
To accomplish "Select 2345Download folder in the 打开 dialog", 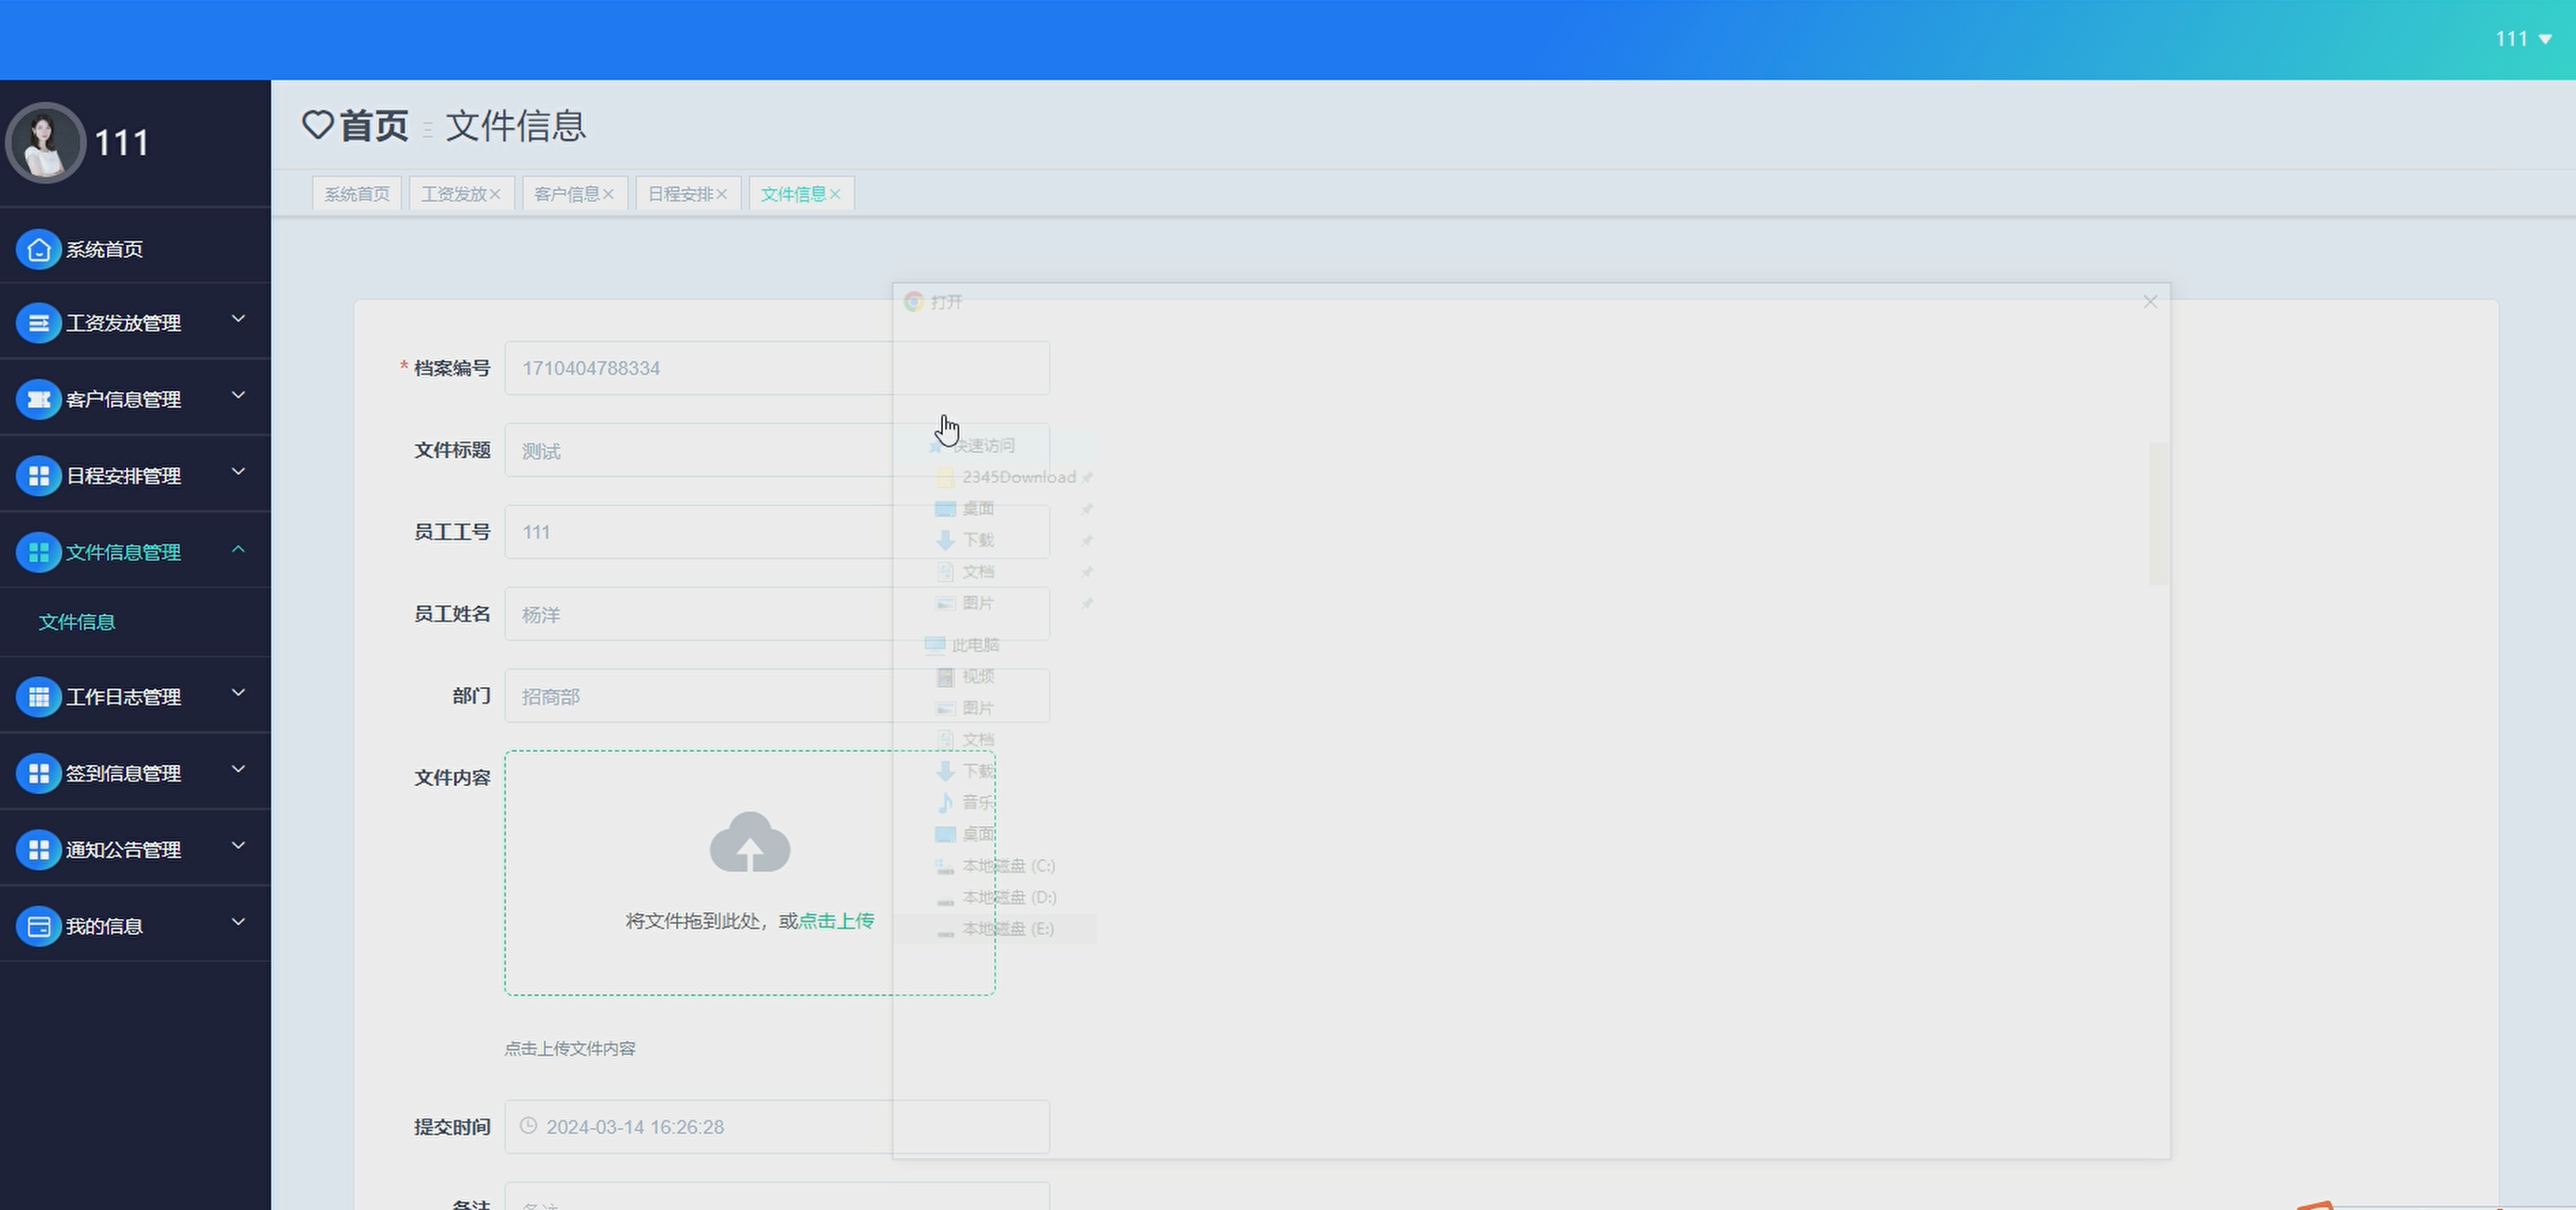I will point(1018,477).
